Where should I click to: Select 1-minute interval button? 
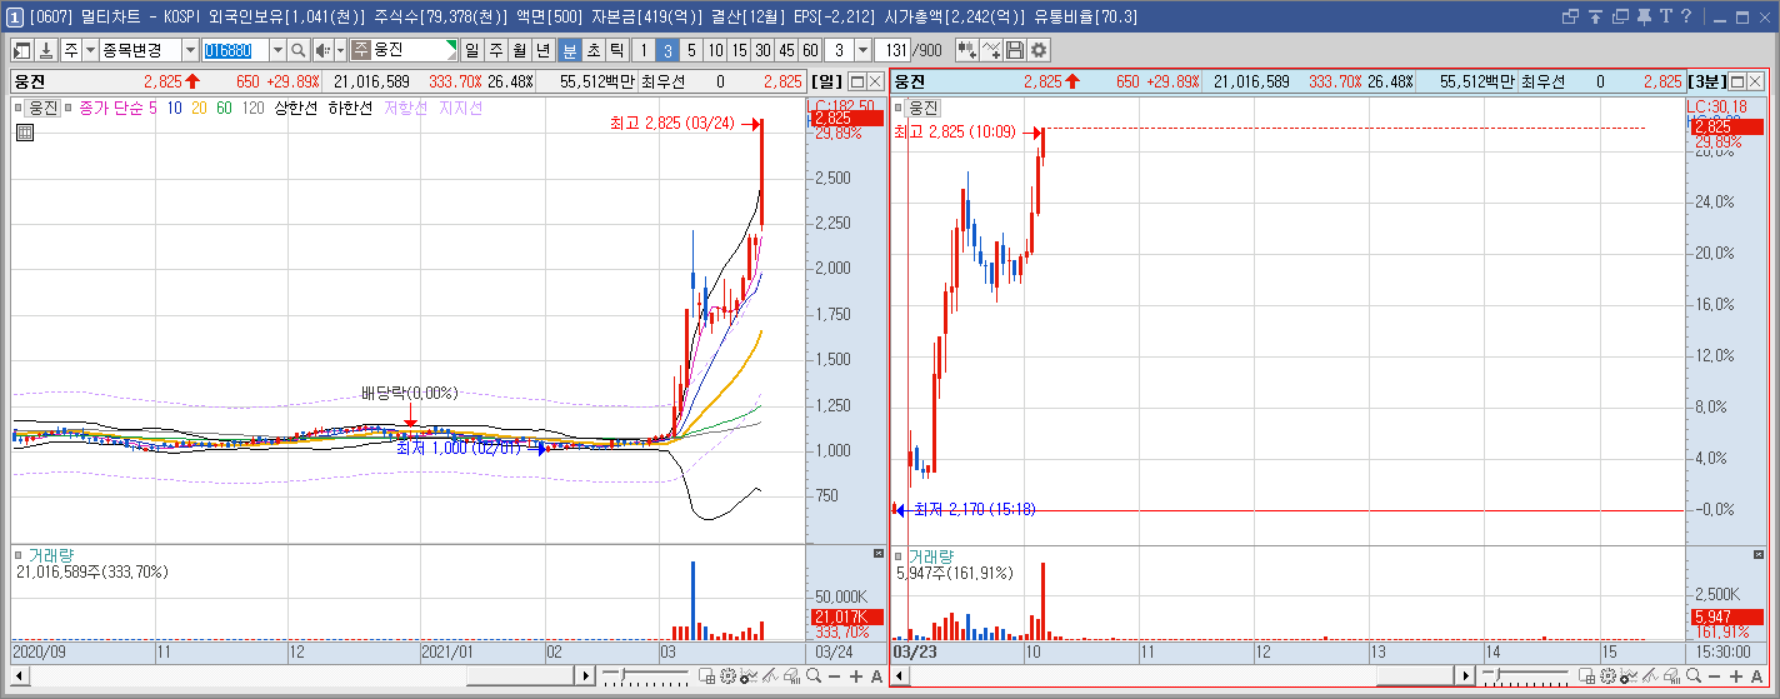click(644, 50)
